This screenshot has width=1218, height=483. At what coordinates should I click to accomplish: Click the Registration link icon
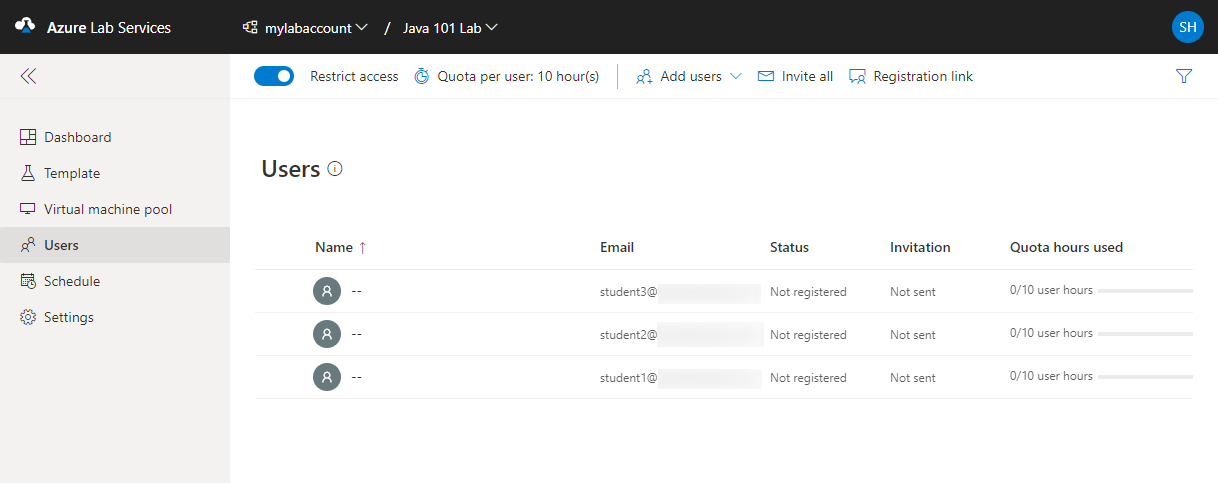click(x=857, y=76)
